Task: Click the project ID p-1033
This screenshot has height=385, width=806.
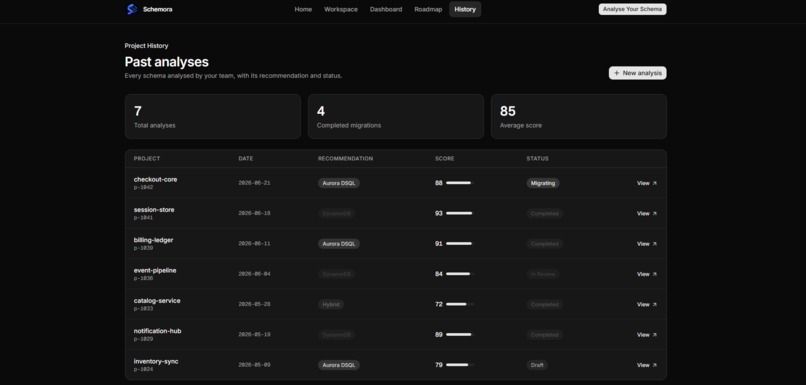Action: 143,309
